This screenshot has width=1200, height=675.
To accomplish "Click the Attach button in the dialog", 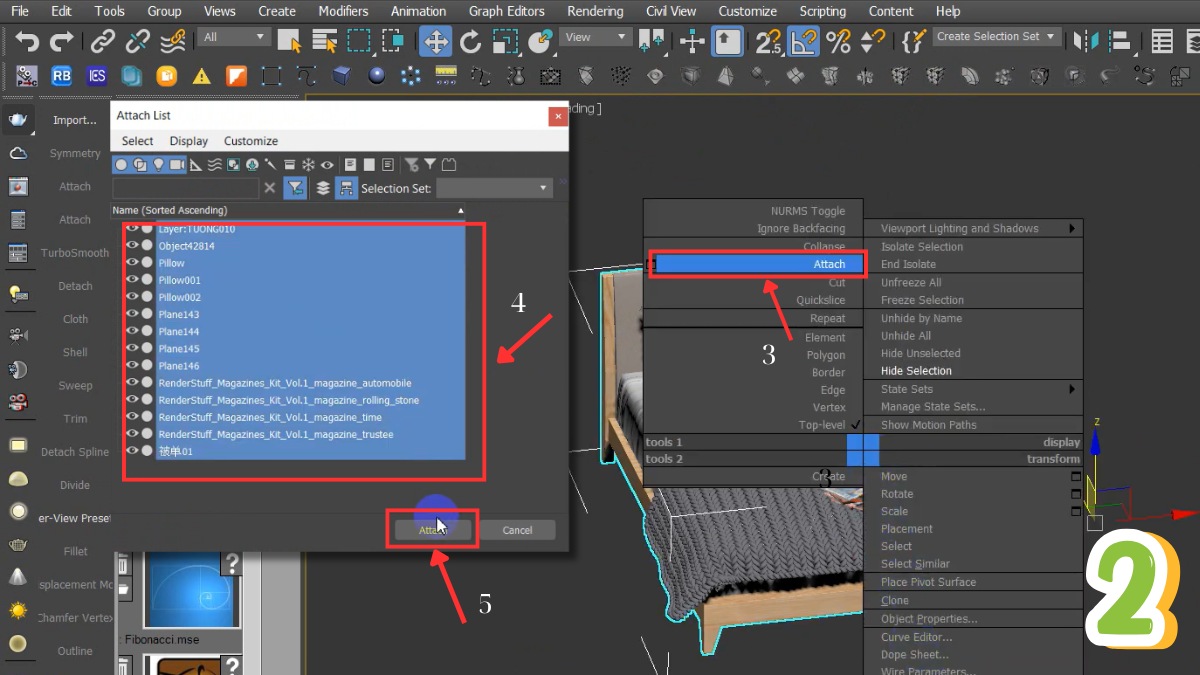I will [432, 529].
